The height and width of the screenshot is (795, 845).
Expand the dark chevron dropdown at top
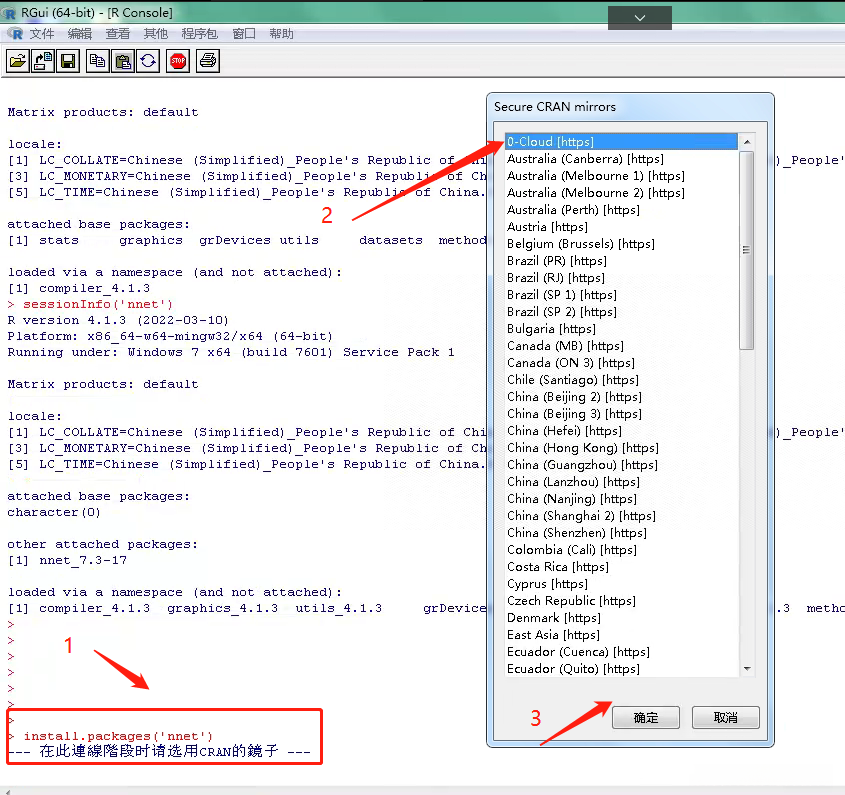(640, 18)
